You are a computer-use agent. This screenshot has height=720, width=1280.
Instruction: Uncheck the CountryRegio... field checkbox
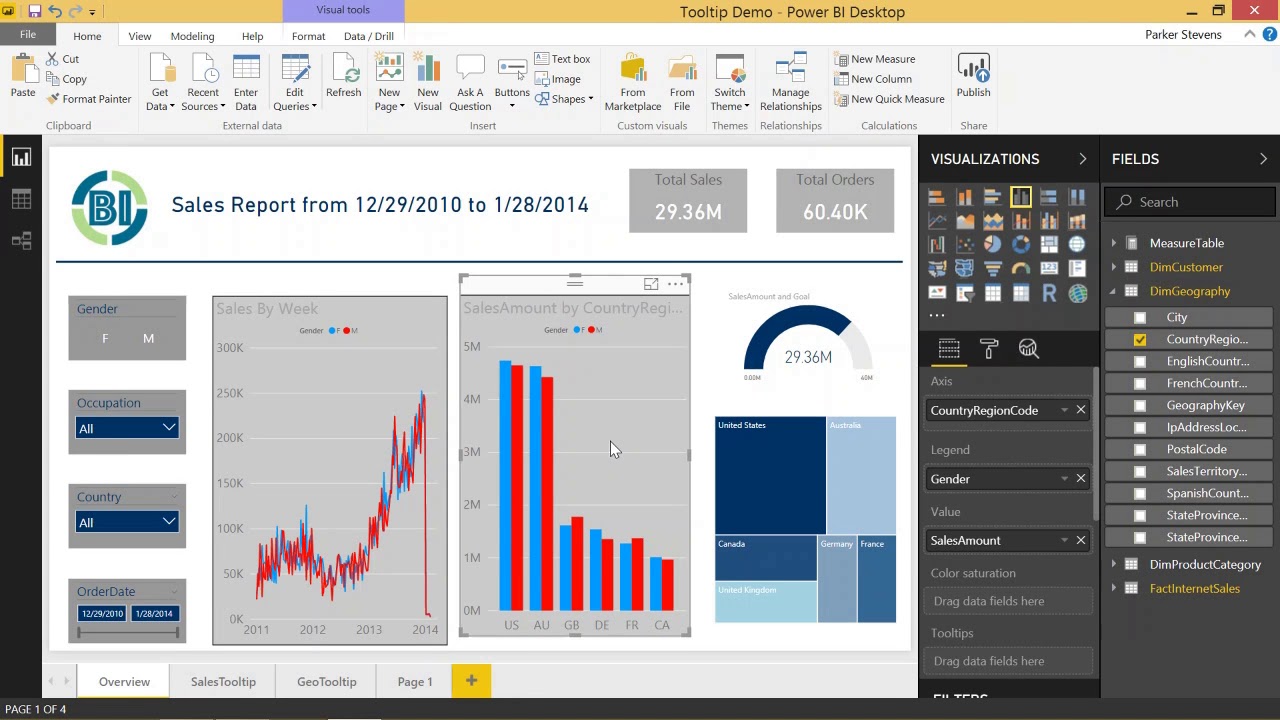[x=1140, y=340]
